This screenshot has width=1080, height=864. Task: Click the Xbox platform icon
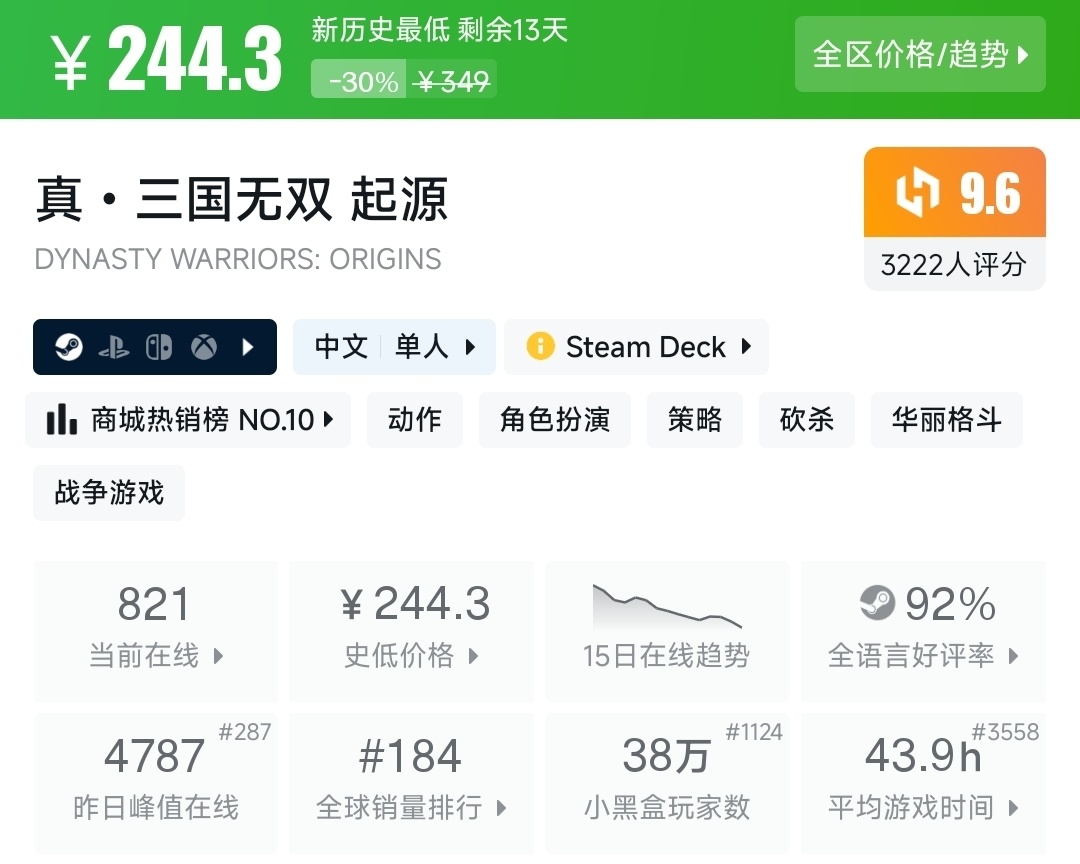[x=204, y=347]
